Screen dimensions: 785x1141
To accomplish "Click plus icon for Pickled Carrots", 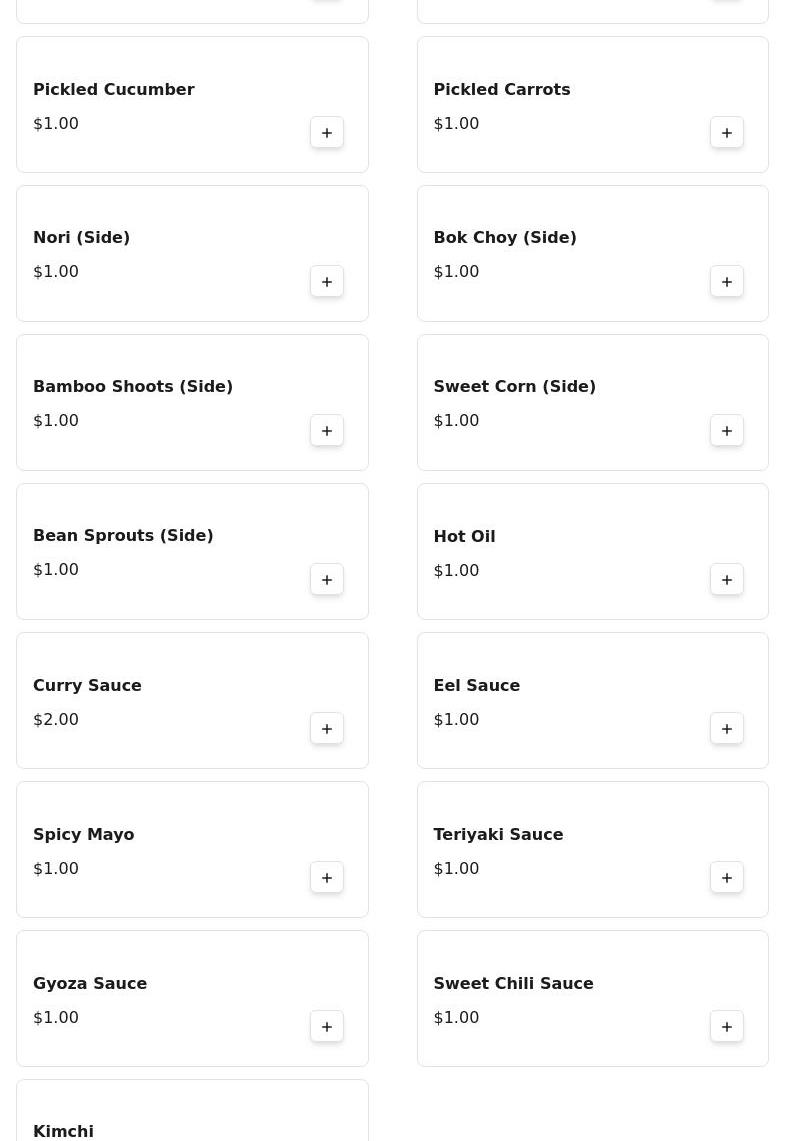I will point(727,133).
